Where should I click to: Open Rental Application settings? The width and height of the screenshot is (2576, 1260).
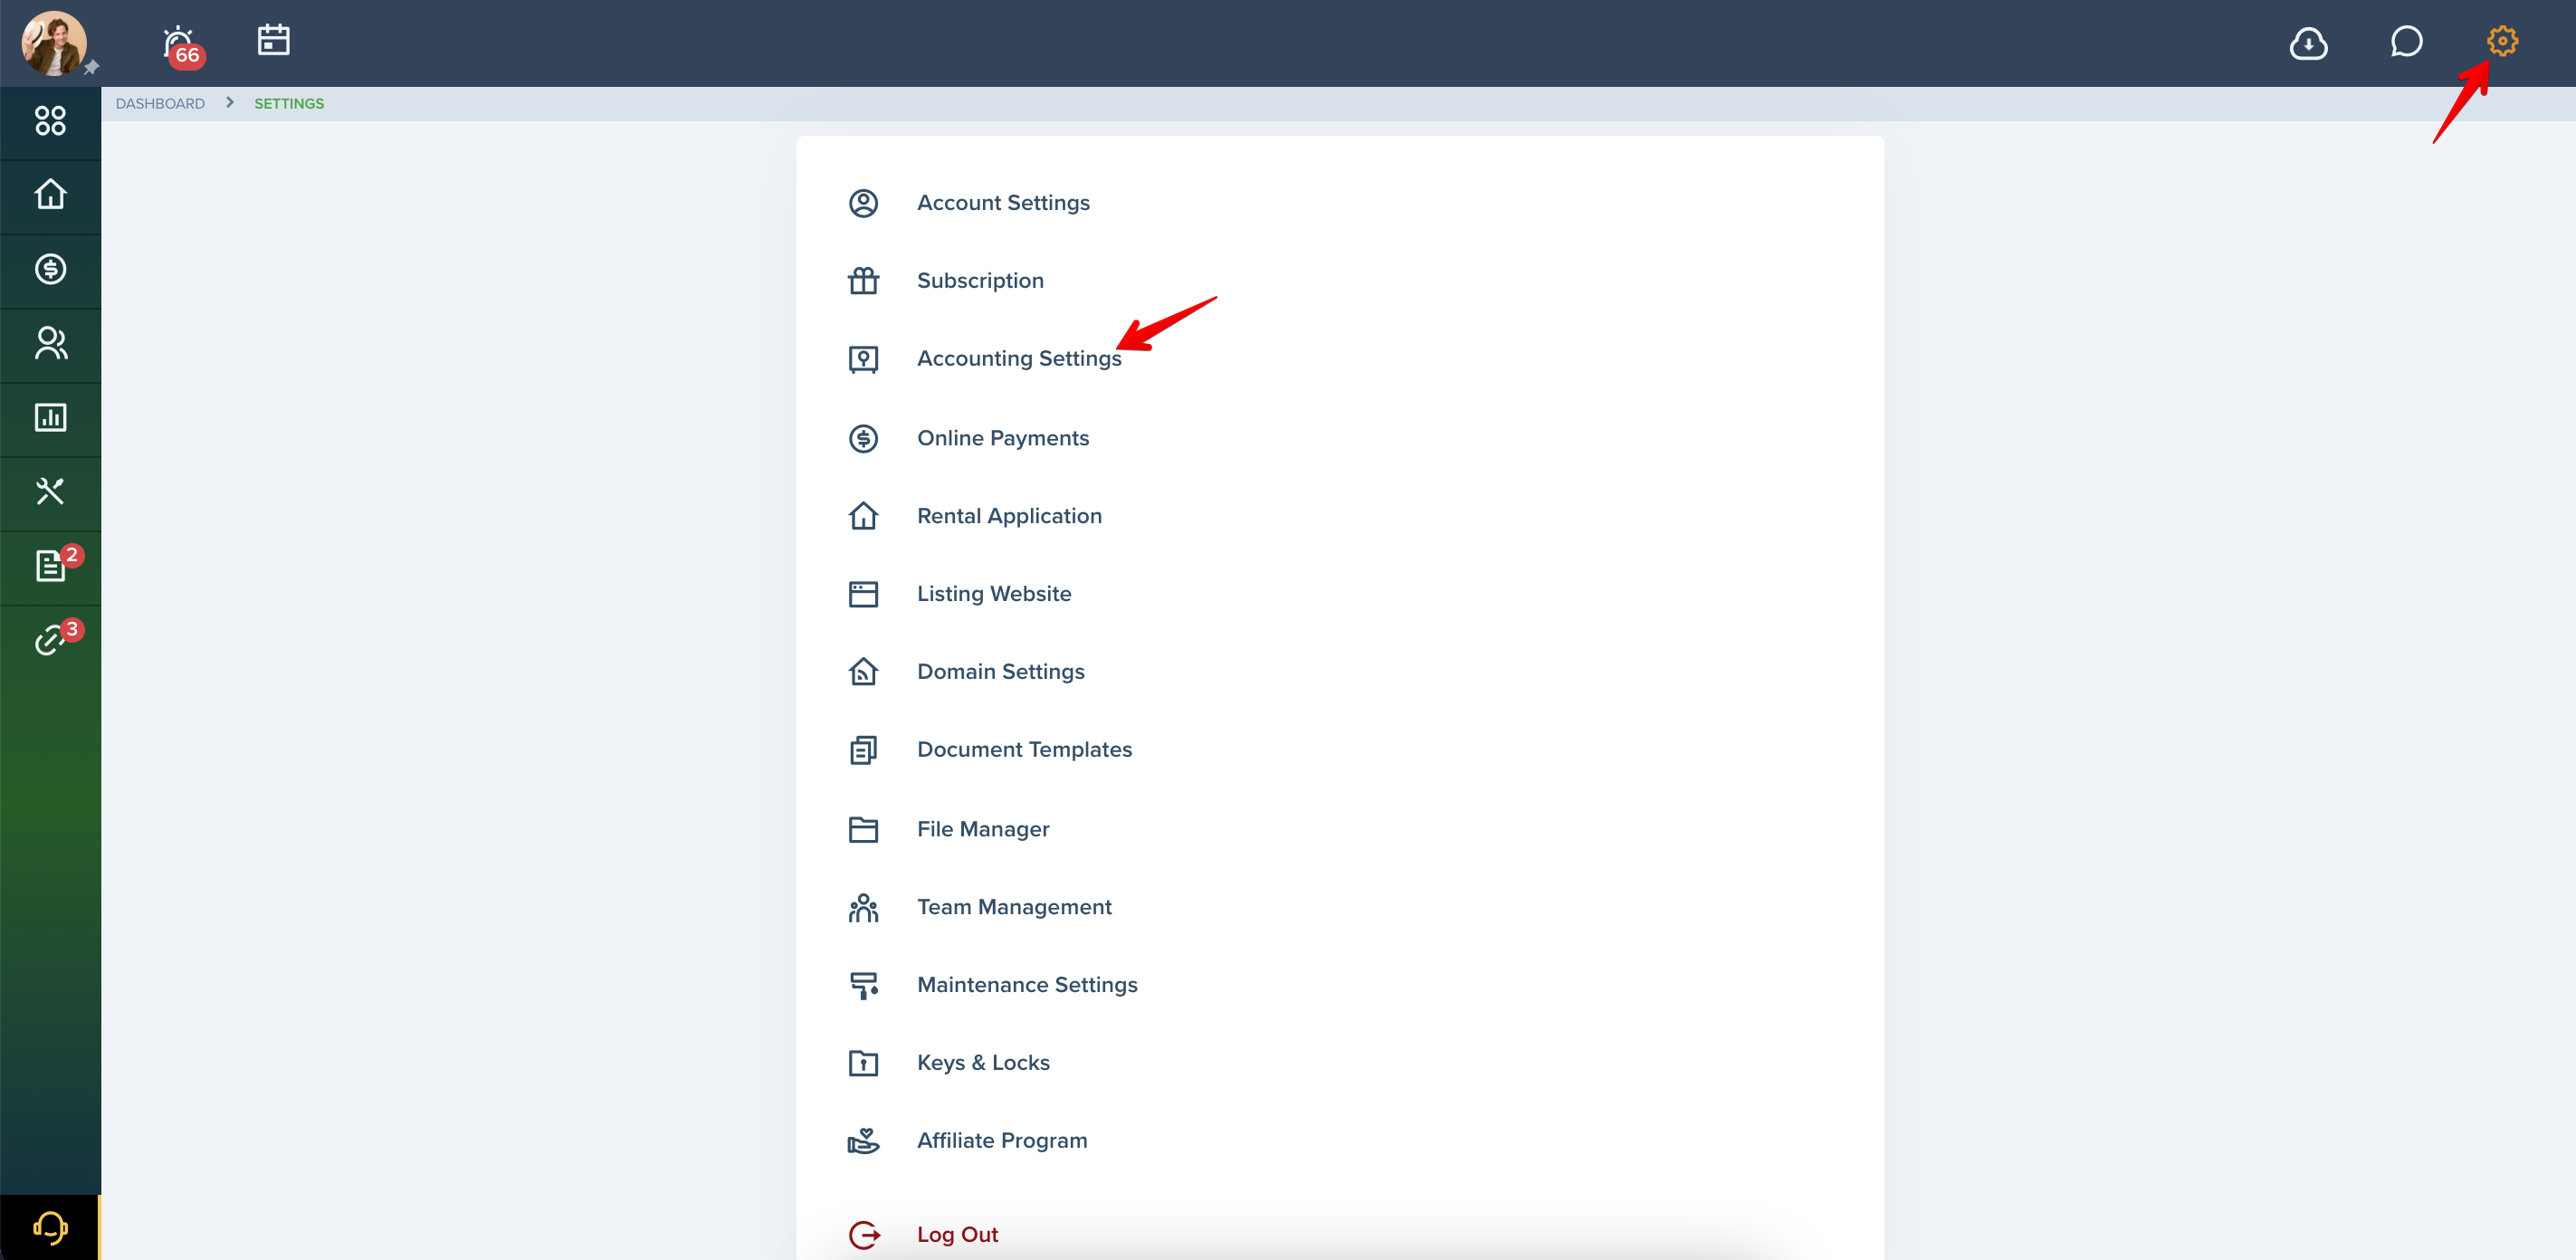(x=1009, y=516)
